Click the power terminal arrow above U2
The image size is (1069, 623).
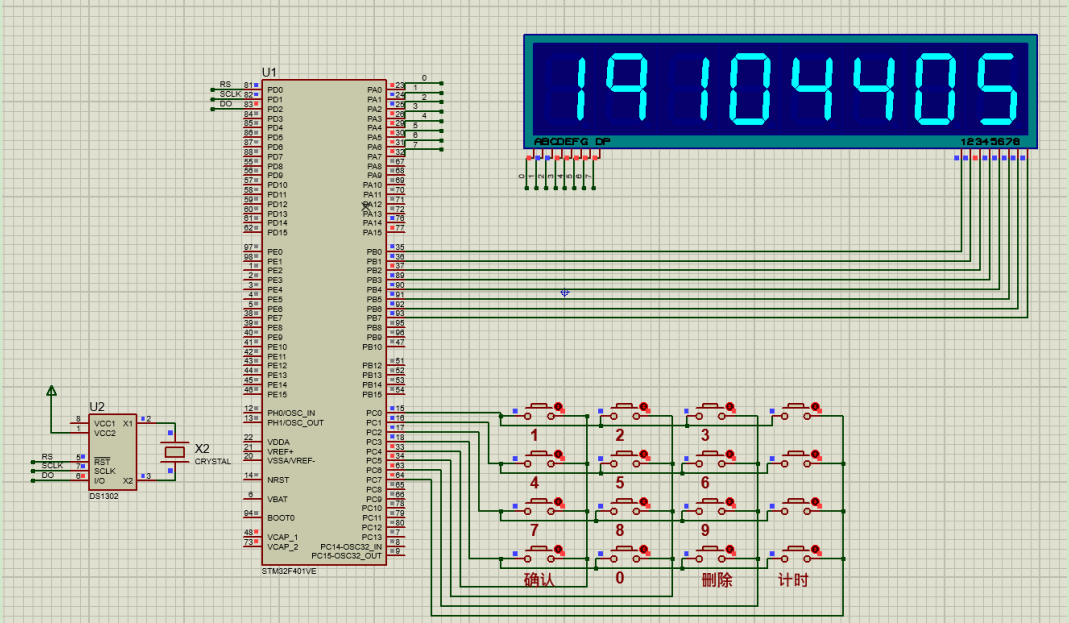pyautogui.click(x=51, y=391)
